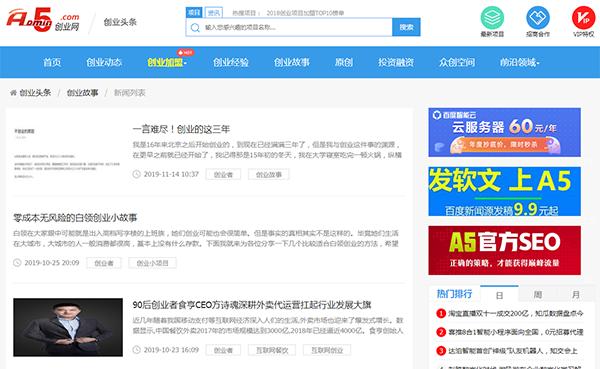The height and width of the screenshot is (369, 600).
Task: Expand the 创业加盟 dropdown menu
Action: pyautogui.click(x=167, y=62)
